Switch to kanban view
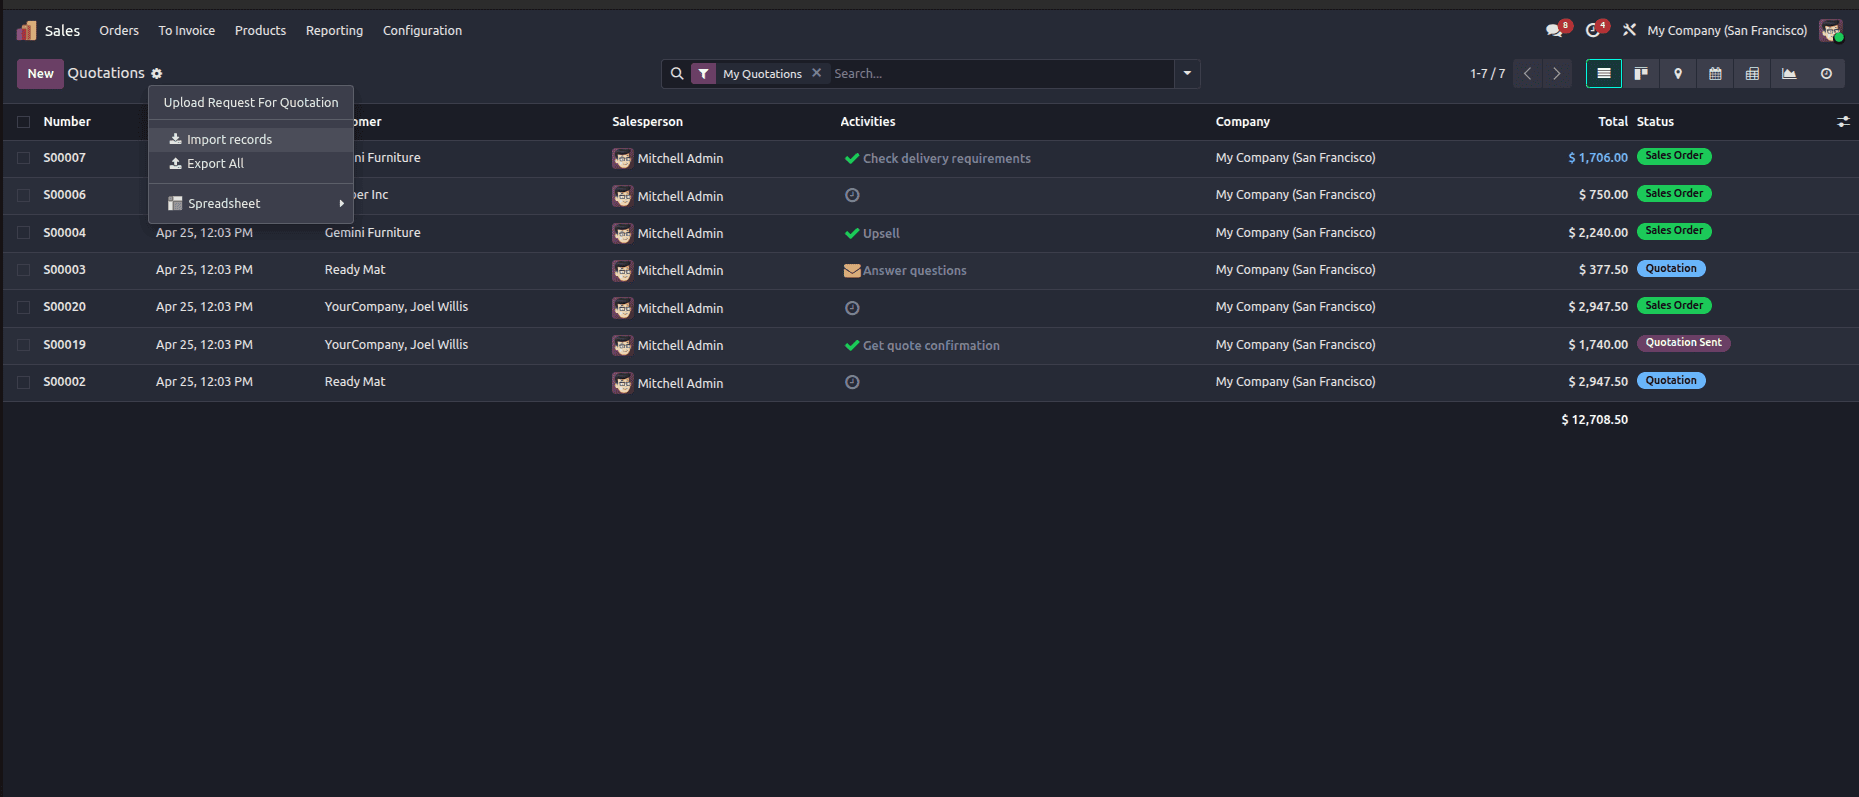 pos(1641,74)
